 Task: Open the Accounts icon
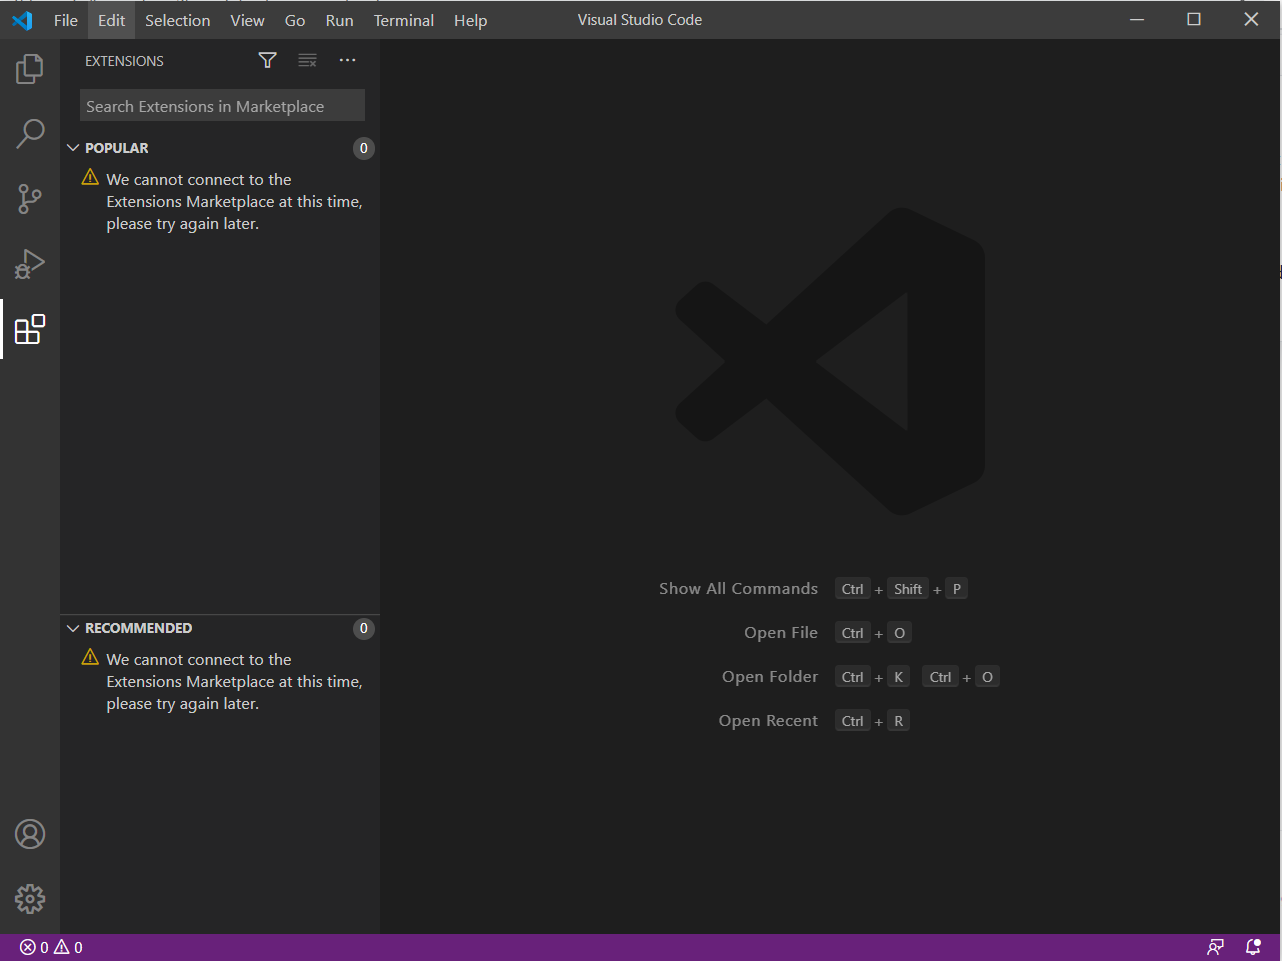click(29, 833)
